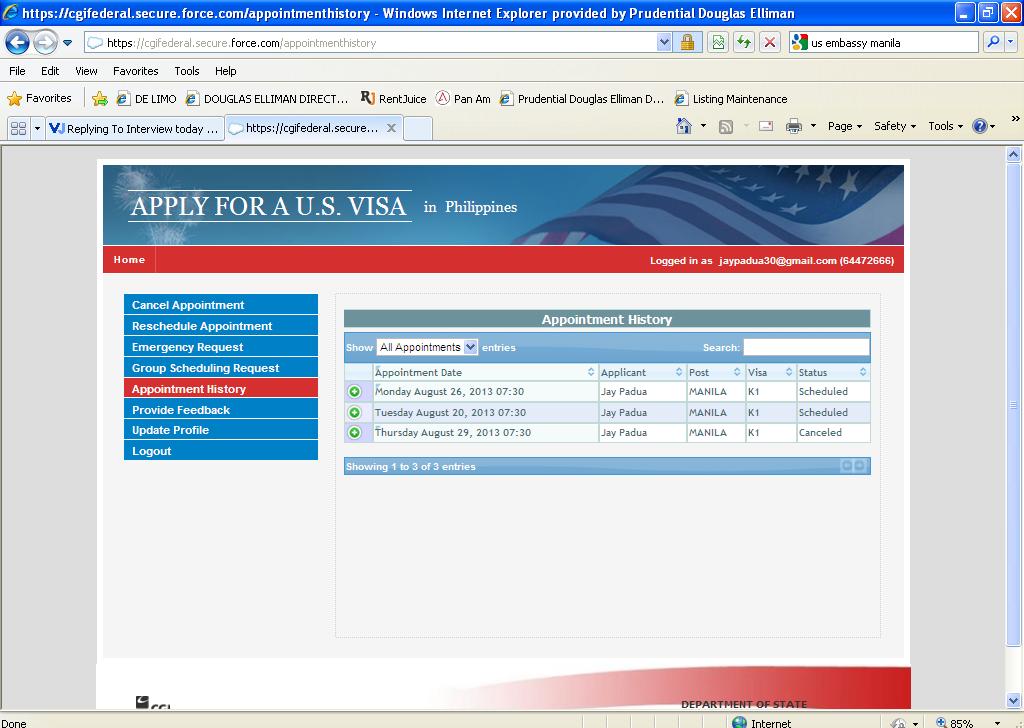Click the Refresh page icon
The height and width of the screenshot is (728, 1024).
744,43
